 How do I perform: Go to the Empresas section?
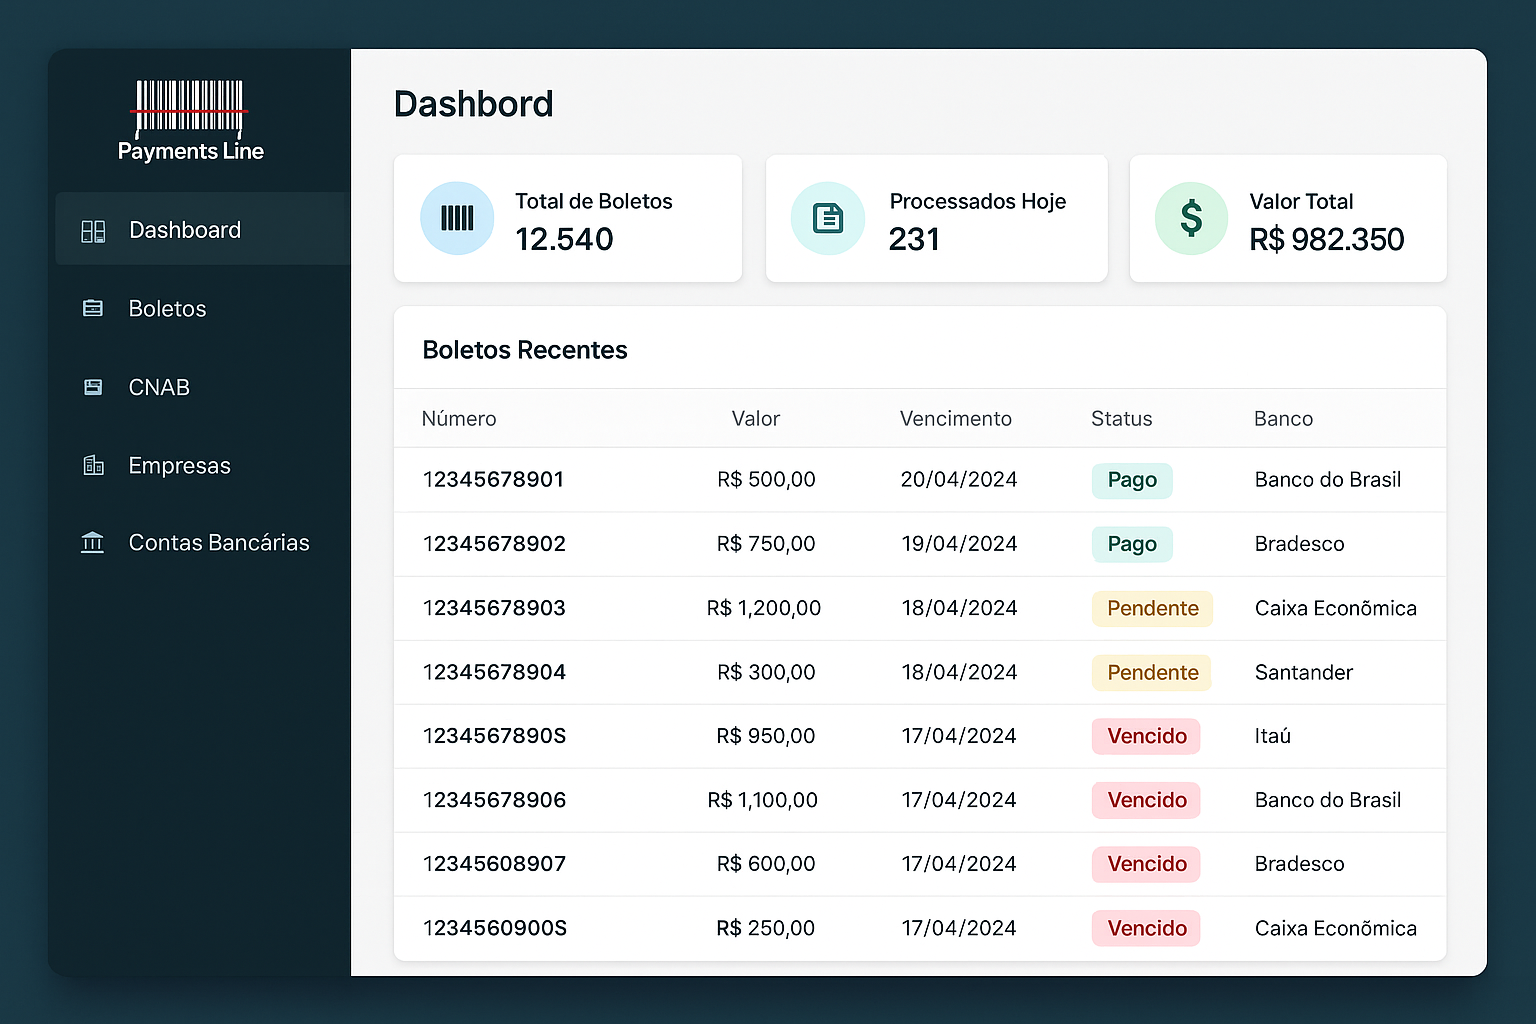(x=179, y=465)
